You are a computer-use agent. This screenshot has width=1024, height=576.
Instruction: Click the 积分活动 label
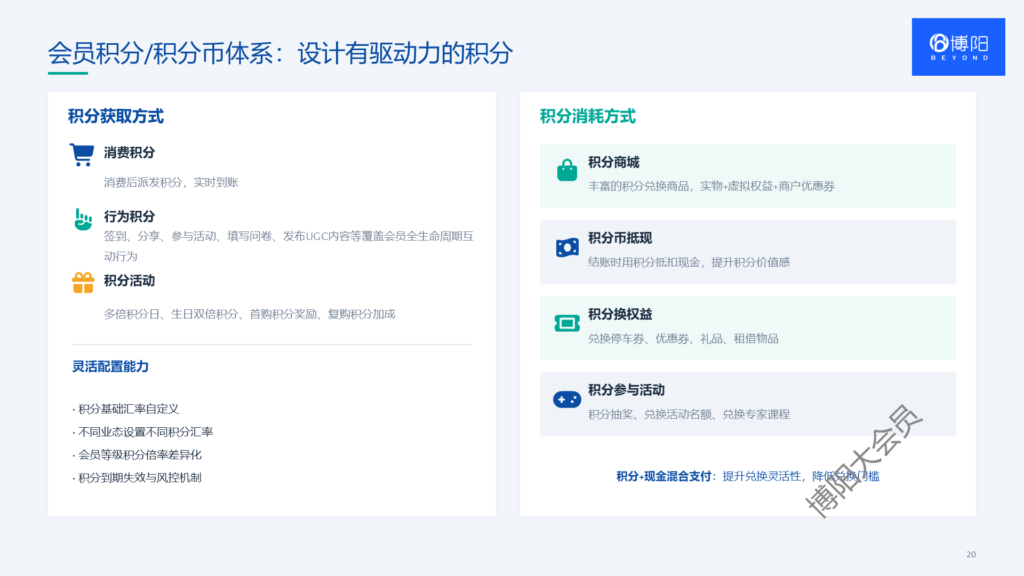coord(129,280)
